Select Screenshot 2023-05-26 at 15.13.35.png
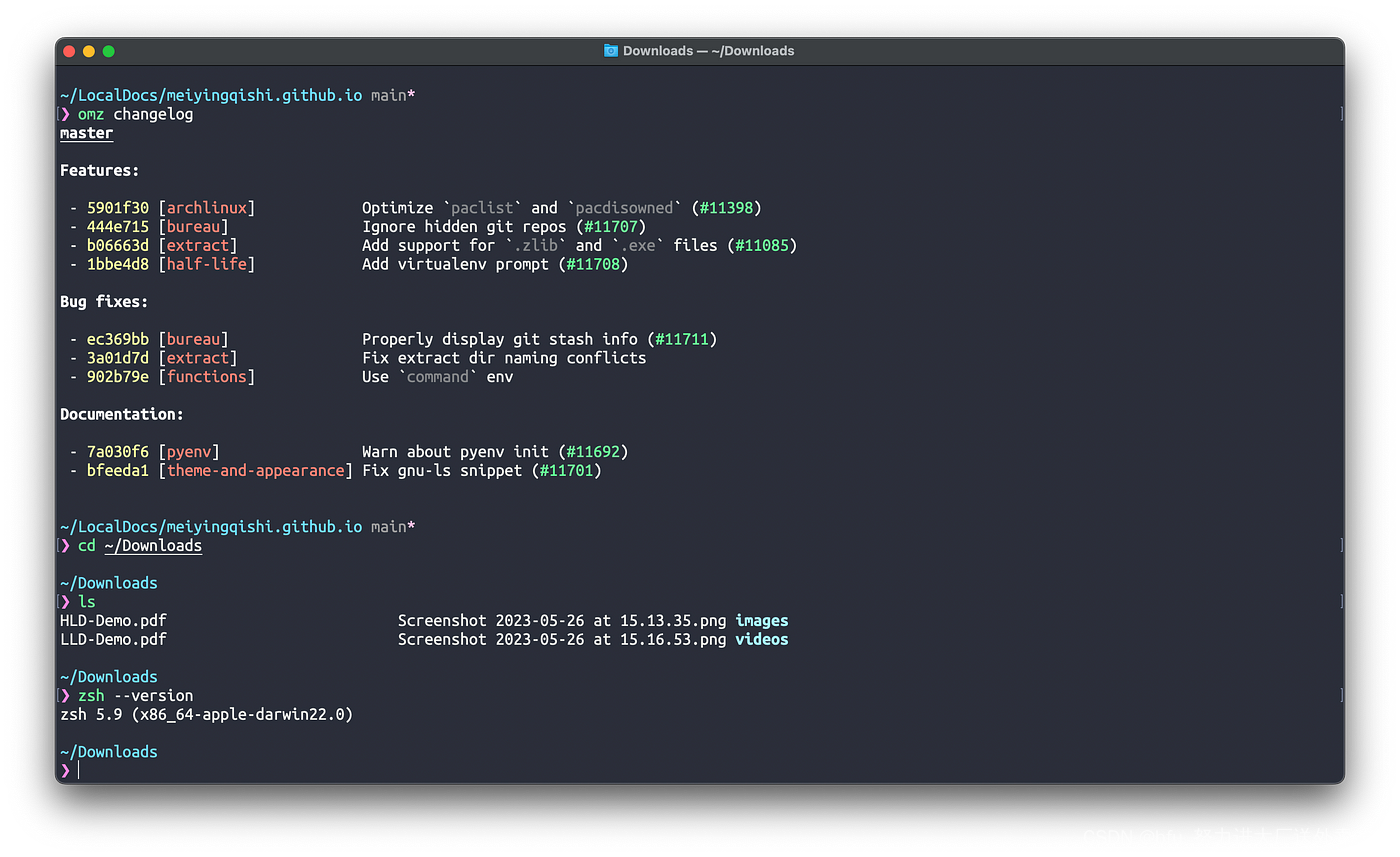Screen dimensions: 1400x857 click(x=562, y=621)
